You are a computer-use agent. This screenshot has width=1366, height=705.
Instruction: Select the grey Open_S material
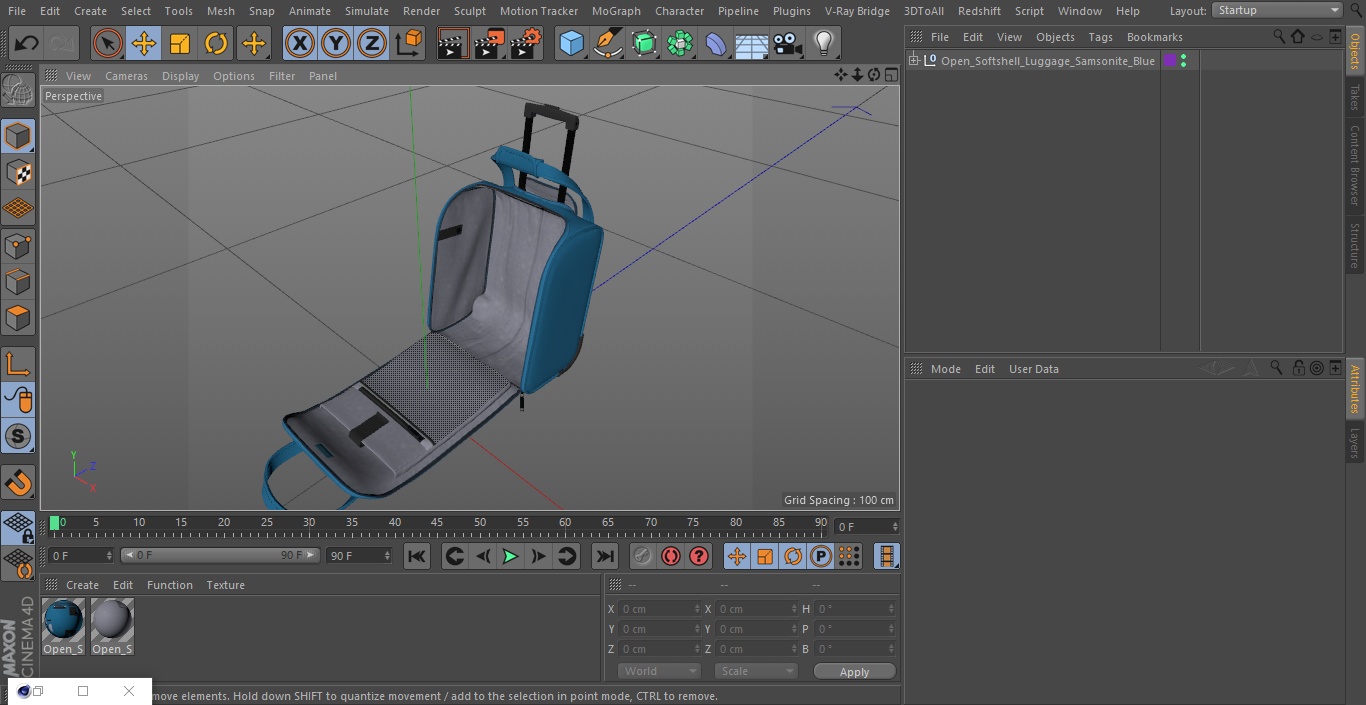(x=112, y=627)
